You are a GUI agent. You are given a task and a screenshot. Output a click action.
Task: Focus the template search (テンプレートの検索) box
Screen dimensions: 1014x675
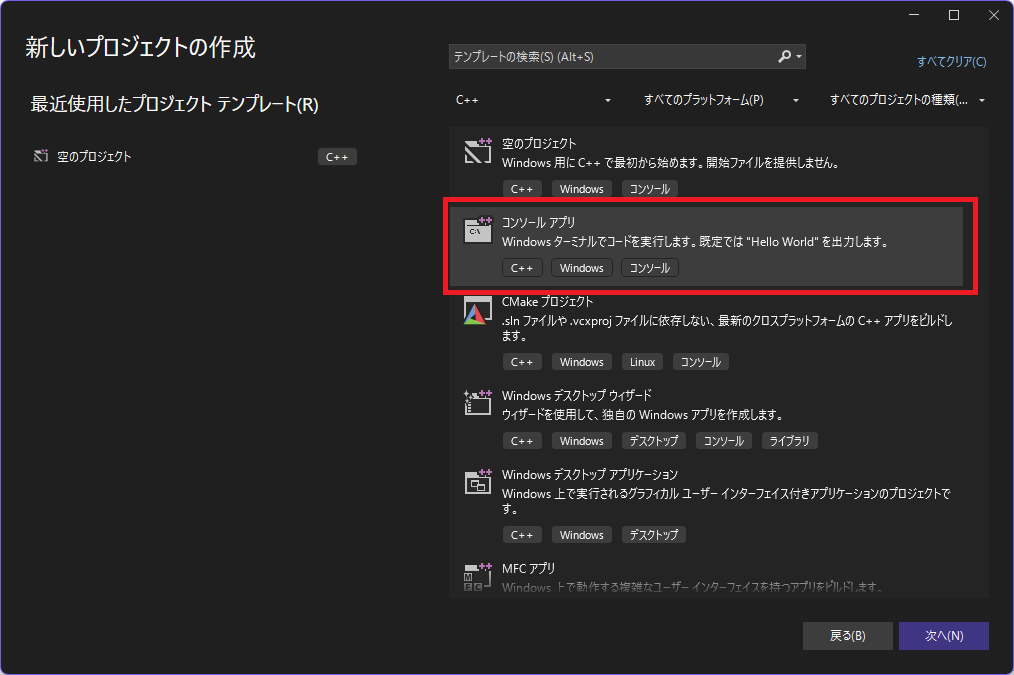(610, 57)
